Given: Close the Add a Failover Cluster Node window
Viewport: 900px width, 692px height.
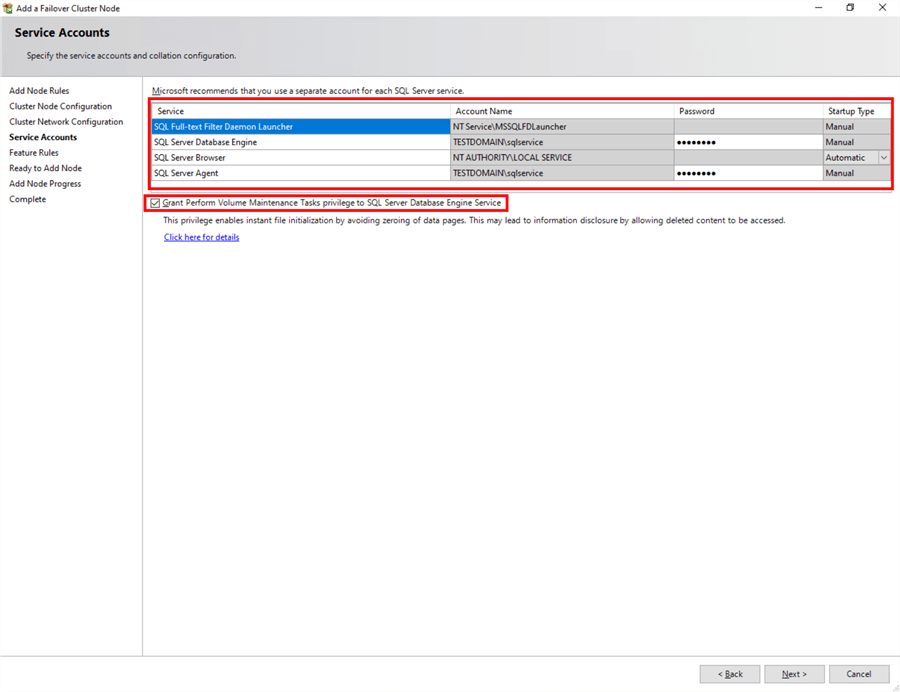Looking at the screenshot, I should click(882, 7).
